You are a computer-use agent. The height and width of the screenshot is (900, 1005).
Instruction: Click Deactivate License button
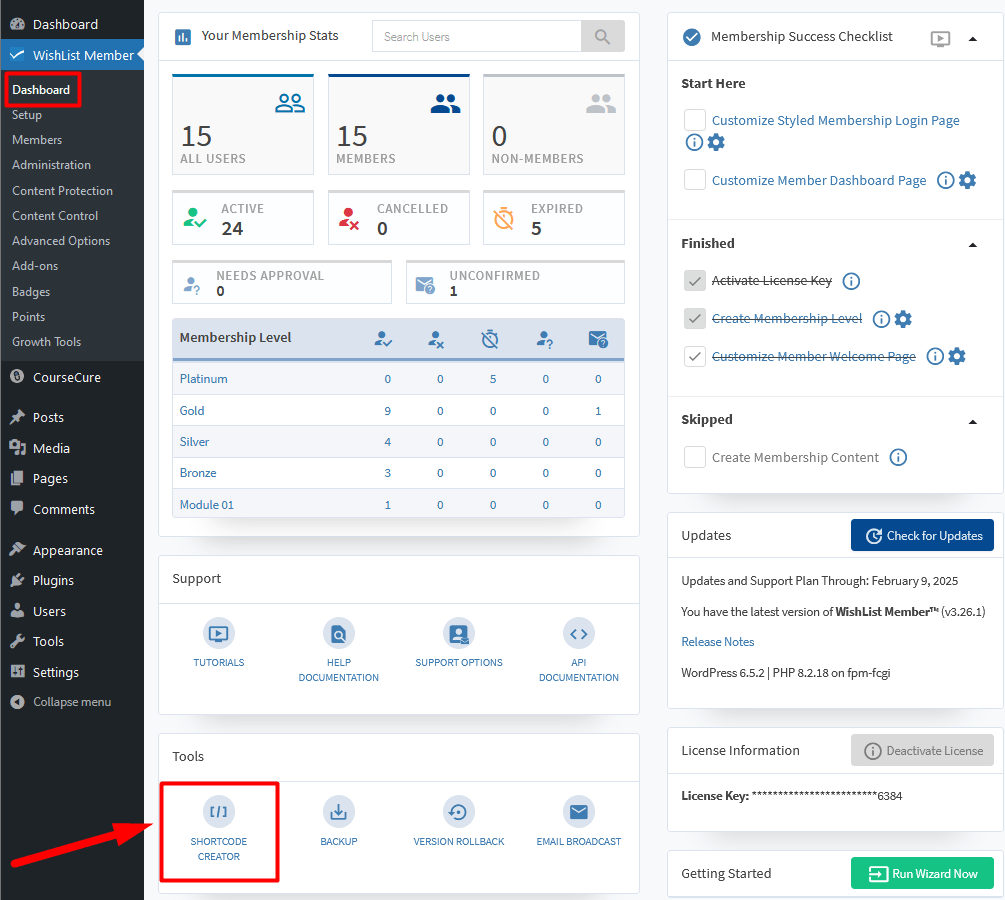click(922, 751)
